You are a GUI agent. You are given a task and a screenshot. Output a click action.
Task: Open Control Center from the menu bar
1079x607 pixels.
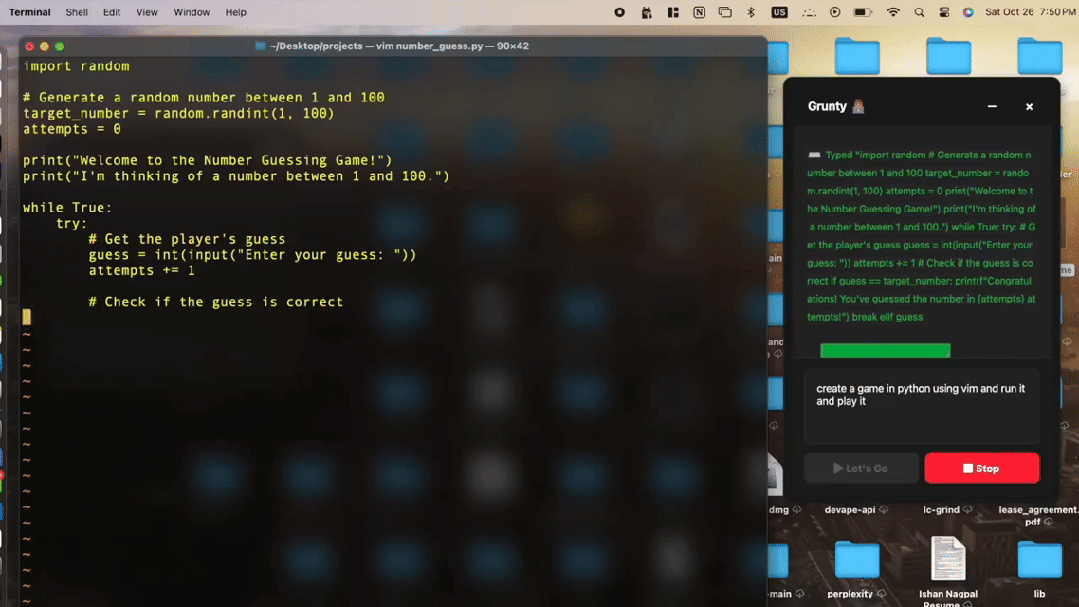pyautogui.click(x=944, y=12)
